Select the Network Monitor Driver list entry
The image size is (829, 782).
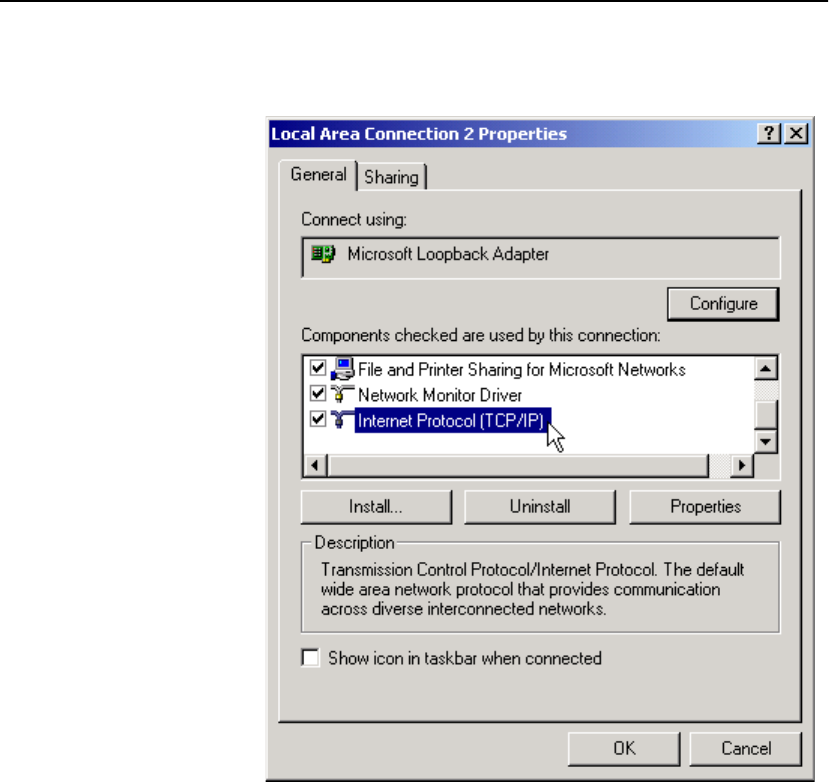pyautogui.click(x=440, y=395)
